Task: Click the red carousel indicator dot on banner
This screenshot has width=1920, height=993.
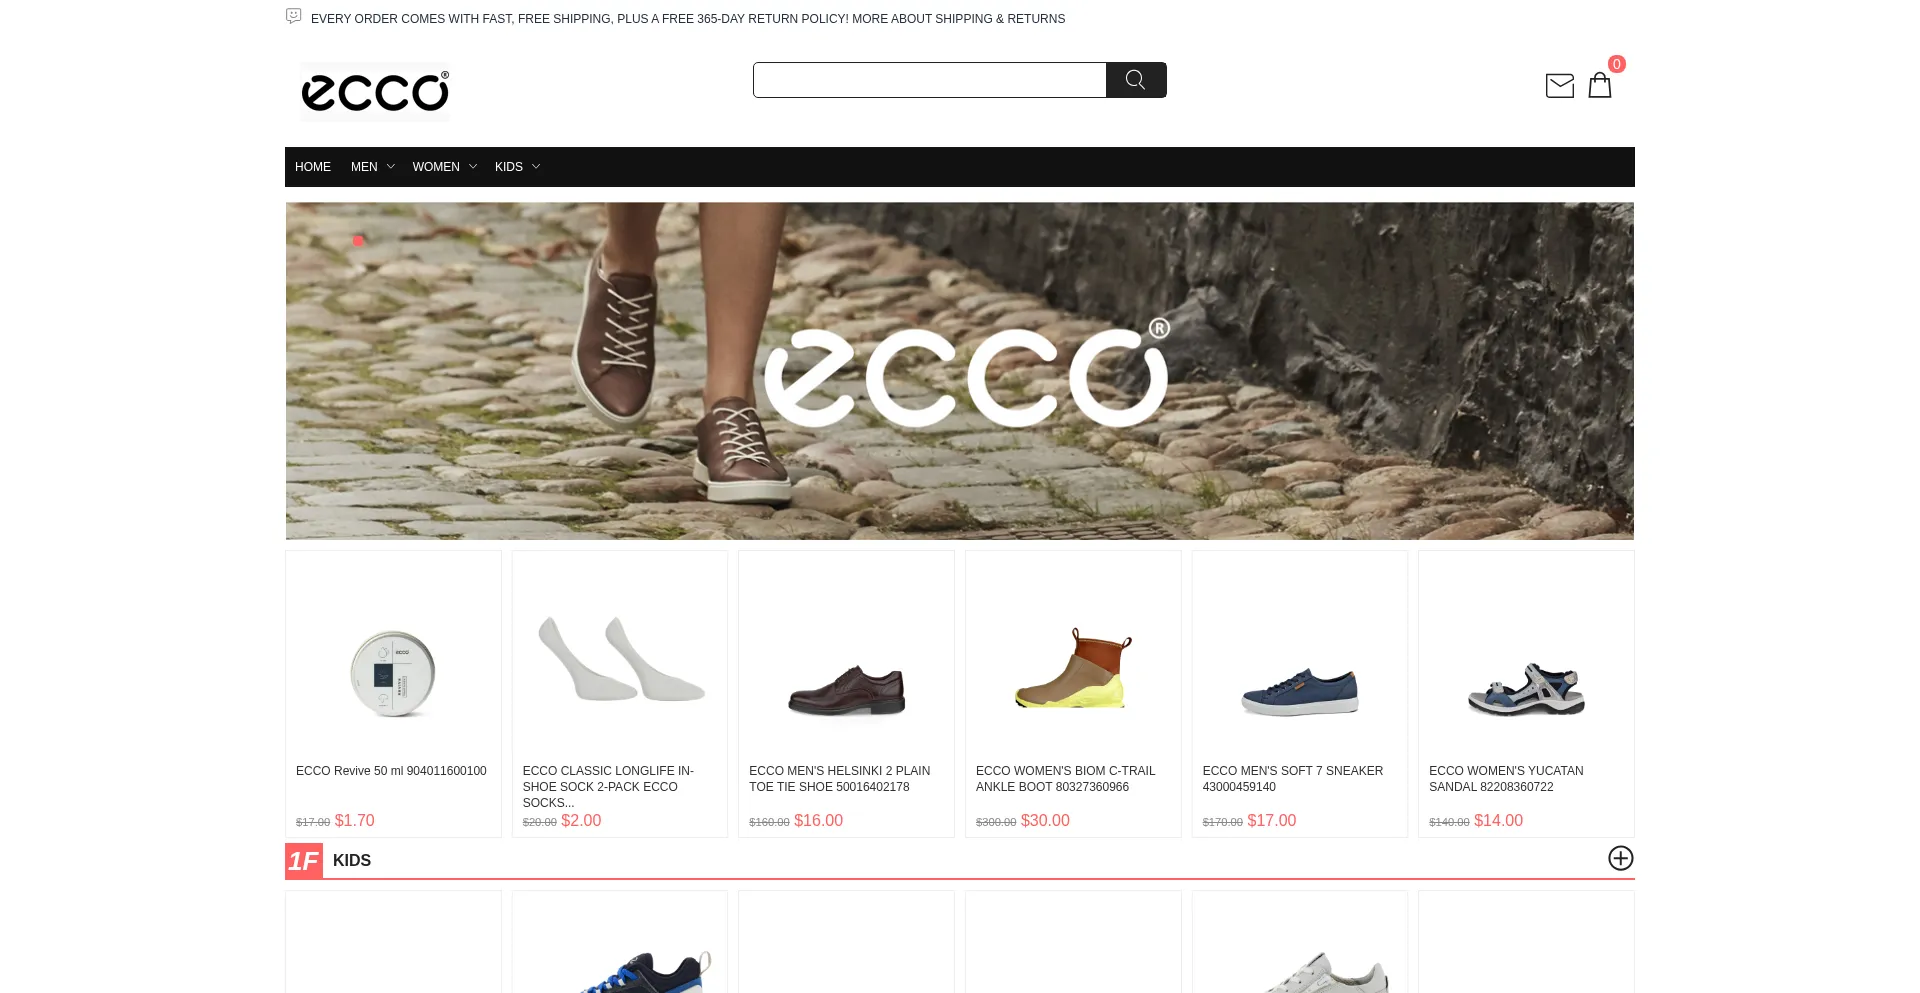Action: point(358,241)
